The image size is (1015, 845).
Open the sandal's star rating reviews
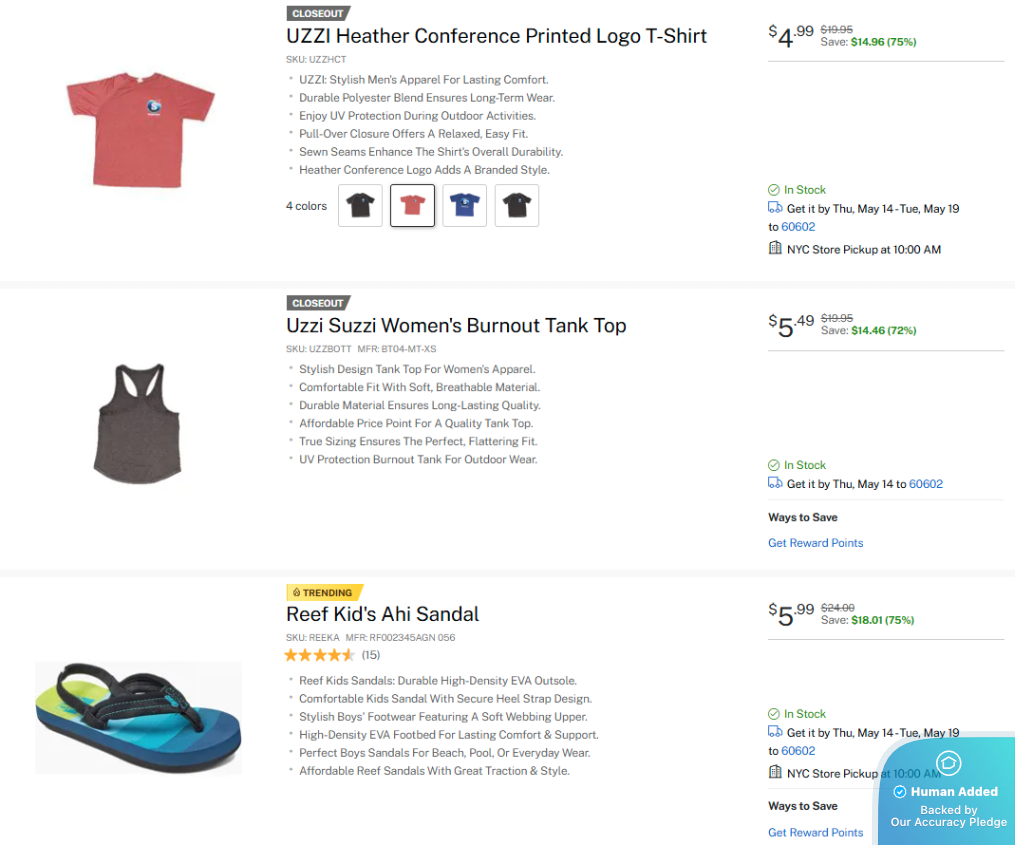click(331, 655)
